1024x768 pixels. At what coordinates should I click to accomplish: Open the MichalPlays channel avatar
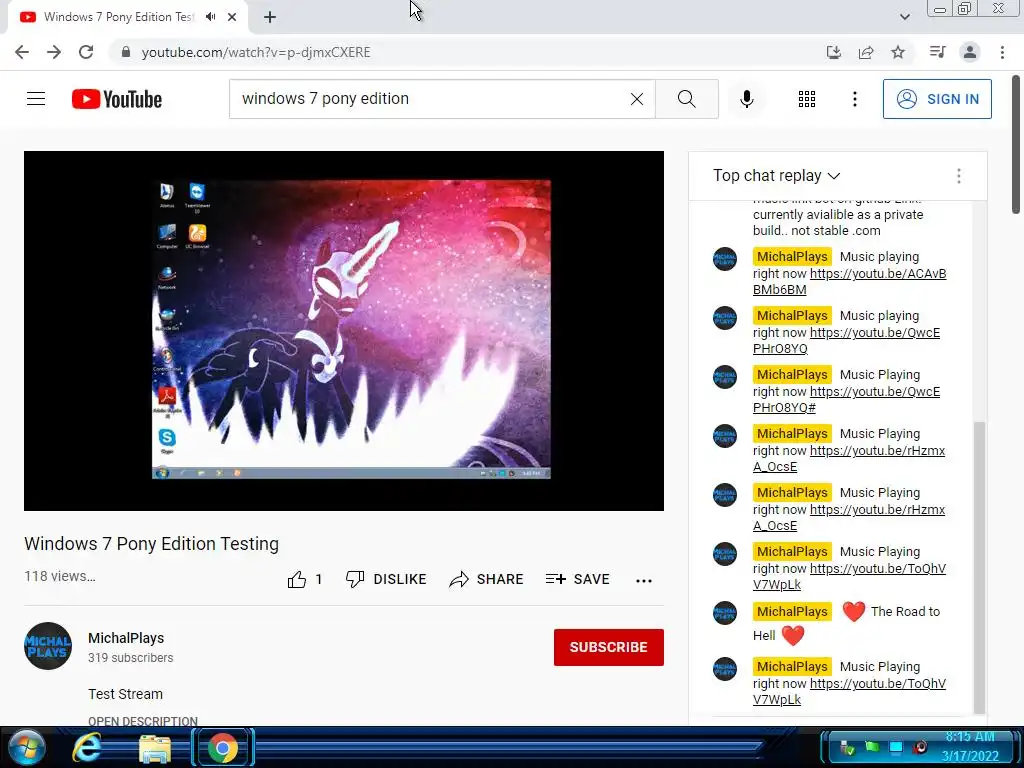tap(48, 646)
